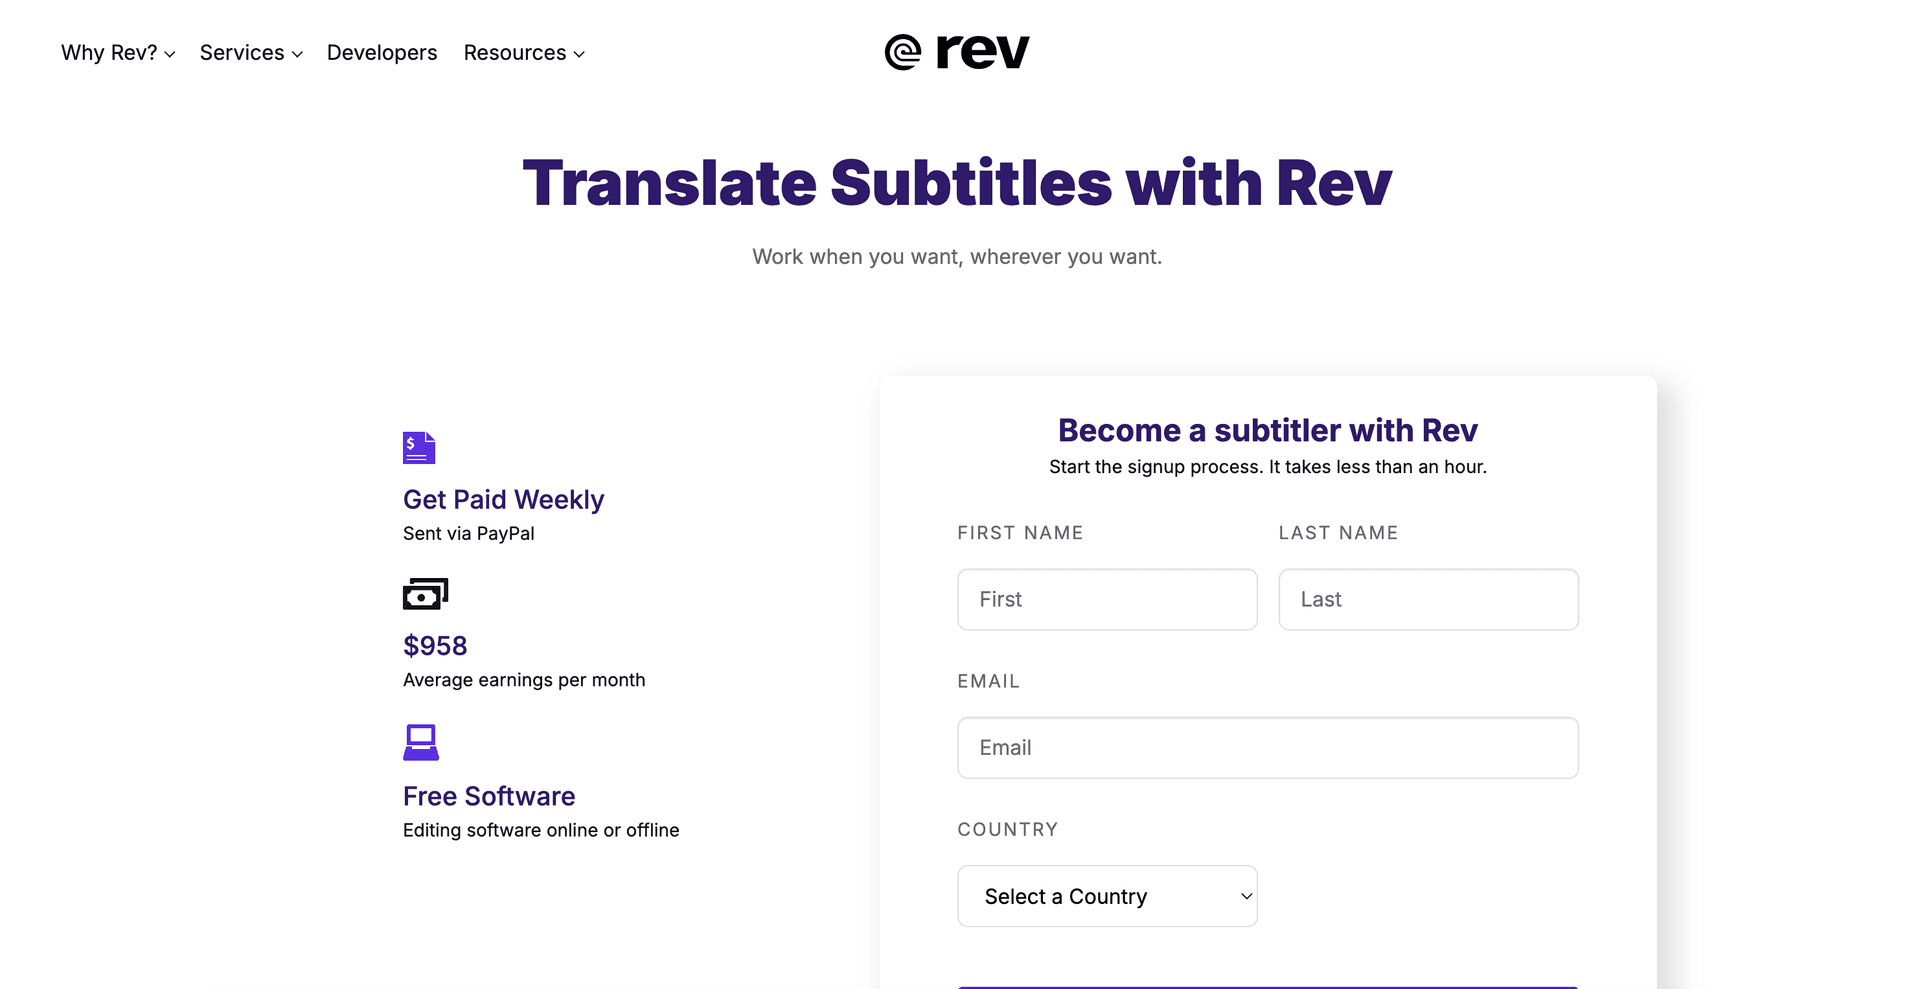Click the cash bills icon above $958

pyautogui.click(x=425, y=594)
